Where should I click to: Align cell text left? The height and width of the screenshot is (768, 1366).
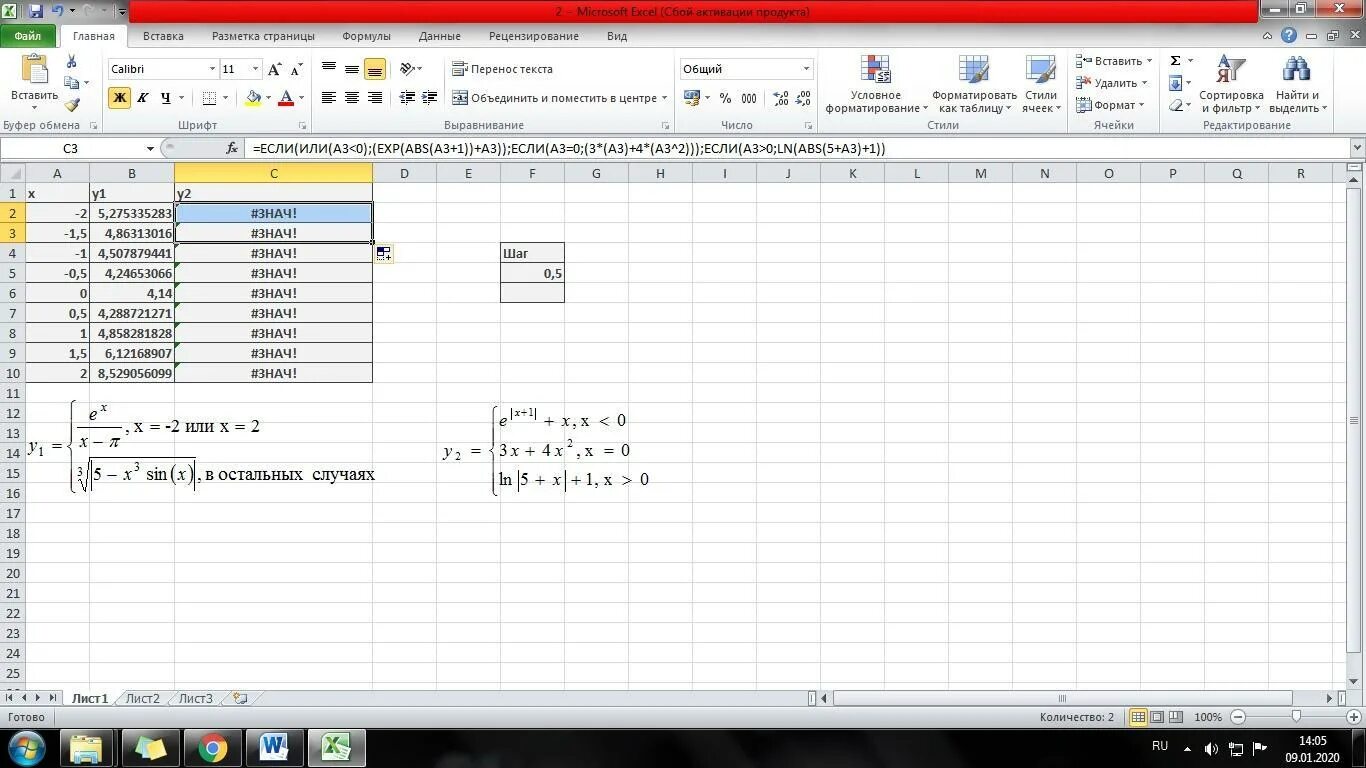328,98
